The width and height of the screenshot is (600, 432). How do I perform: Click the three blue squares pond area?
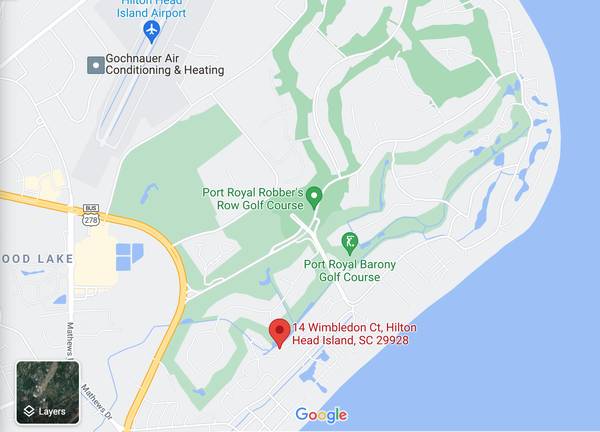(x=129, y=257)
